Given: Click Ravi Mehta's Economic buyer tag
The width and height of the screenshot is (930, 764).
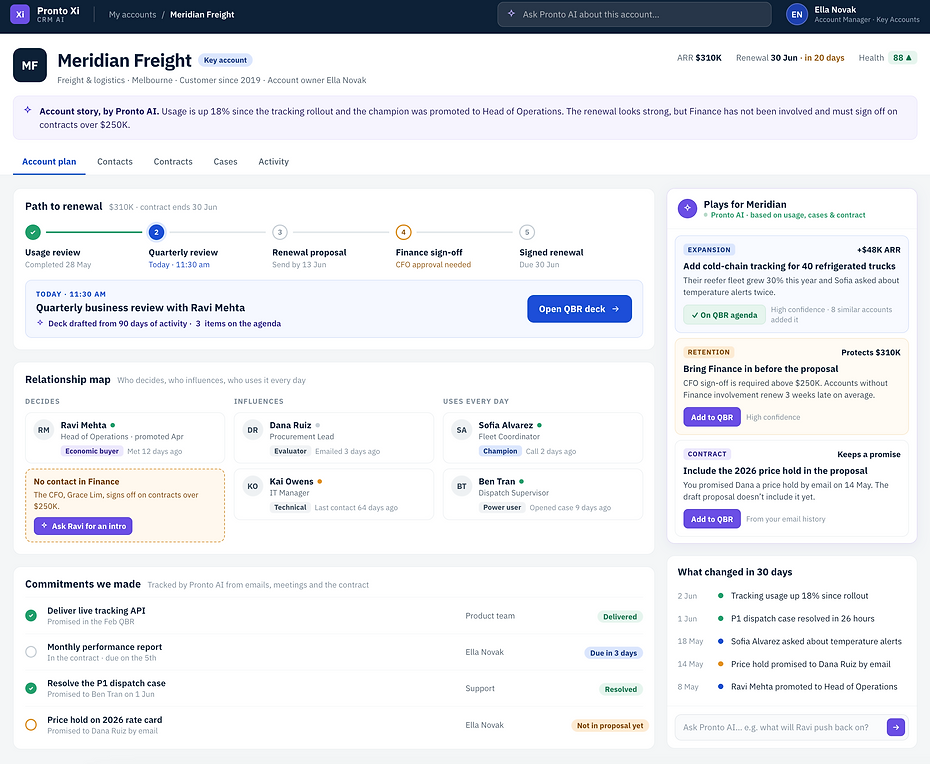Looking at the screenshot, I should point(92,451).
